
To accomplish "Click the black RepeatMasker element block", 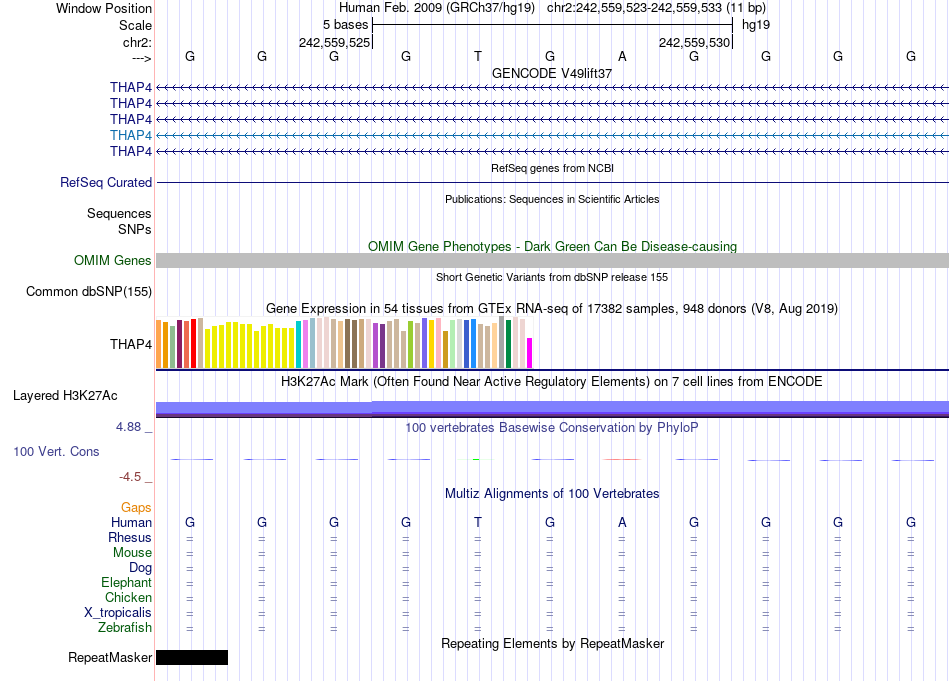I will coord(192,657).
